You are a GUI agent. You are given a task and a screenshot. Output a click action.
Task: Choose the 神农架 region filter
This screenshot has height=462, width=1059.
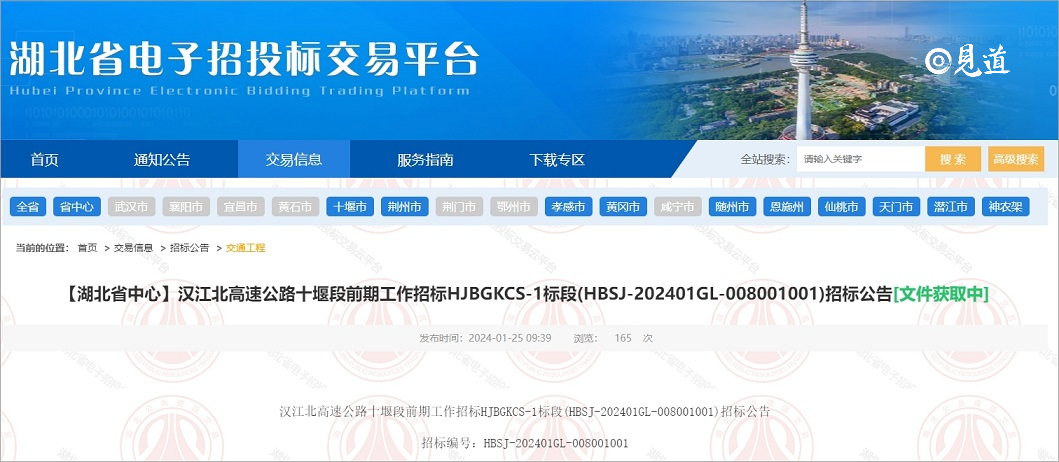click(1003, 207)
